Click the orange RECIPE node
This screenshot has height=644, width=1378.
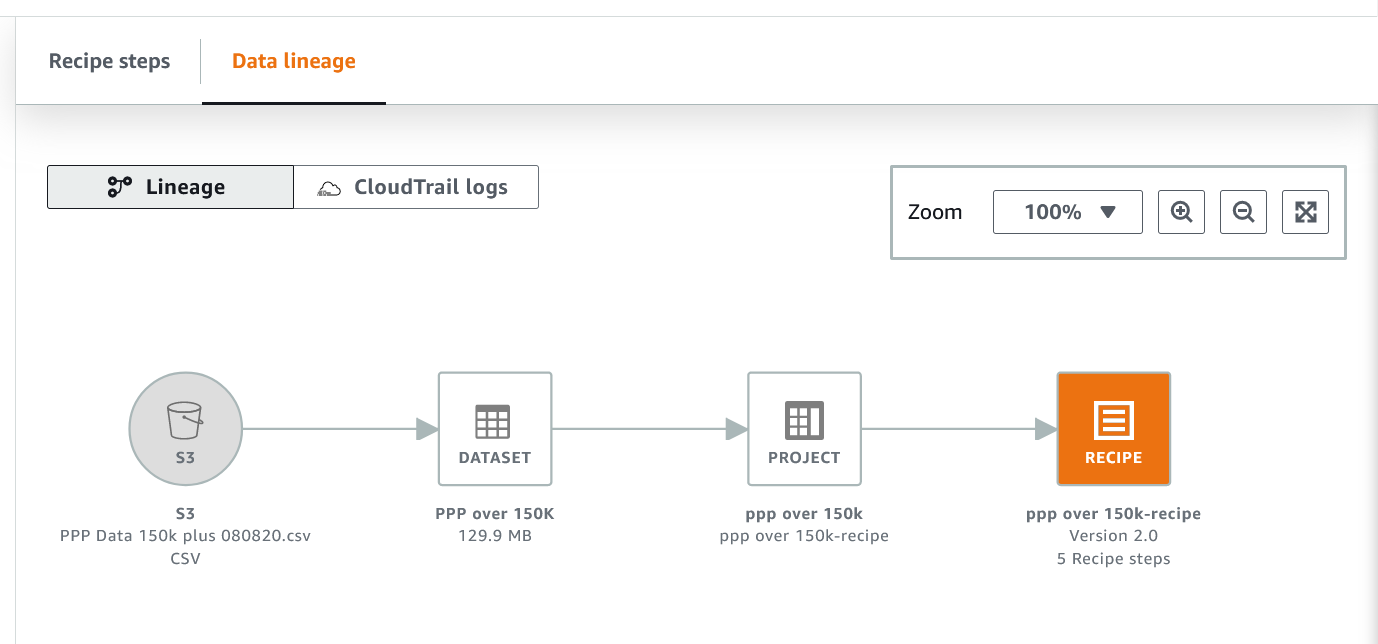click(x=1113, y=429)
